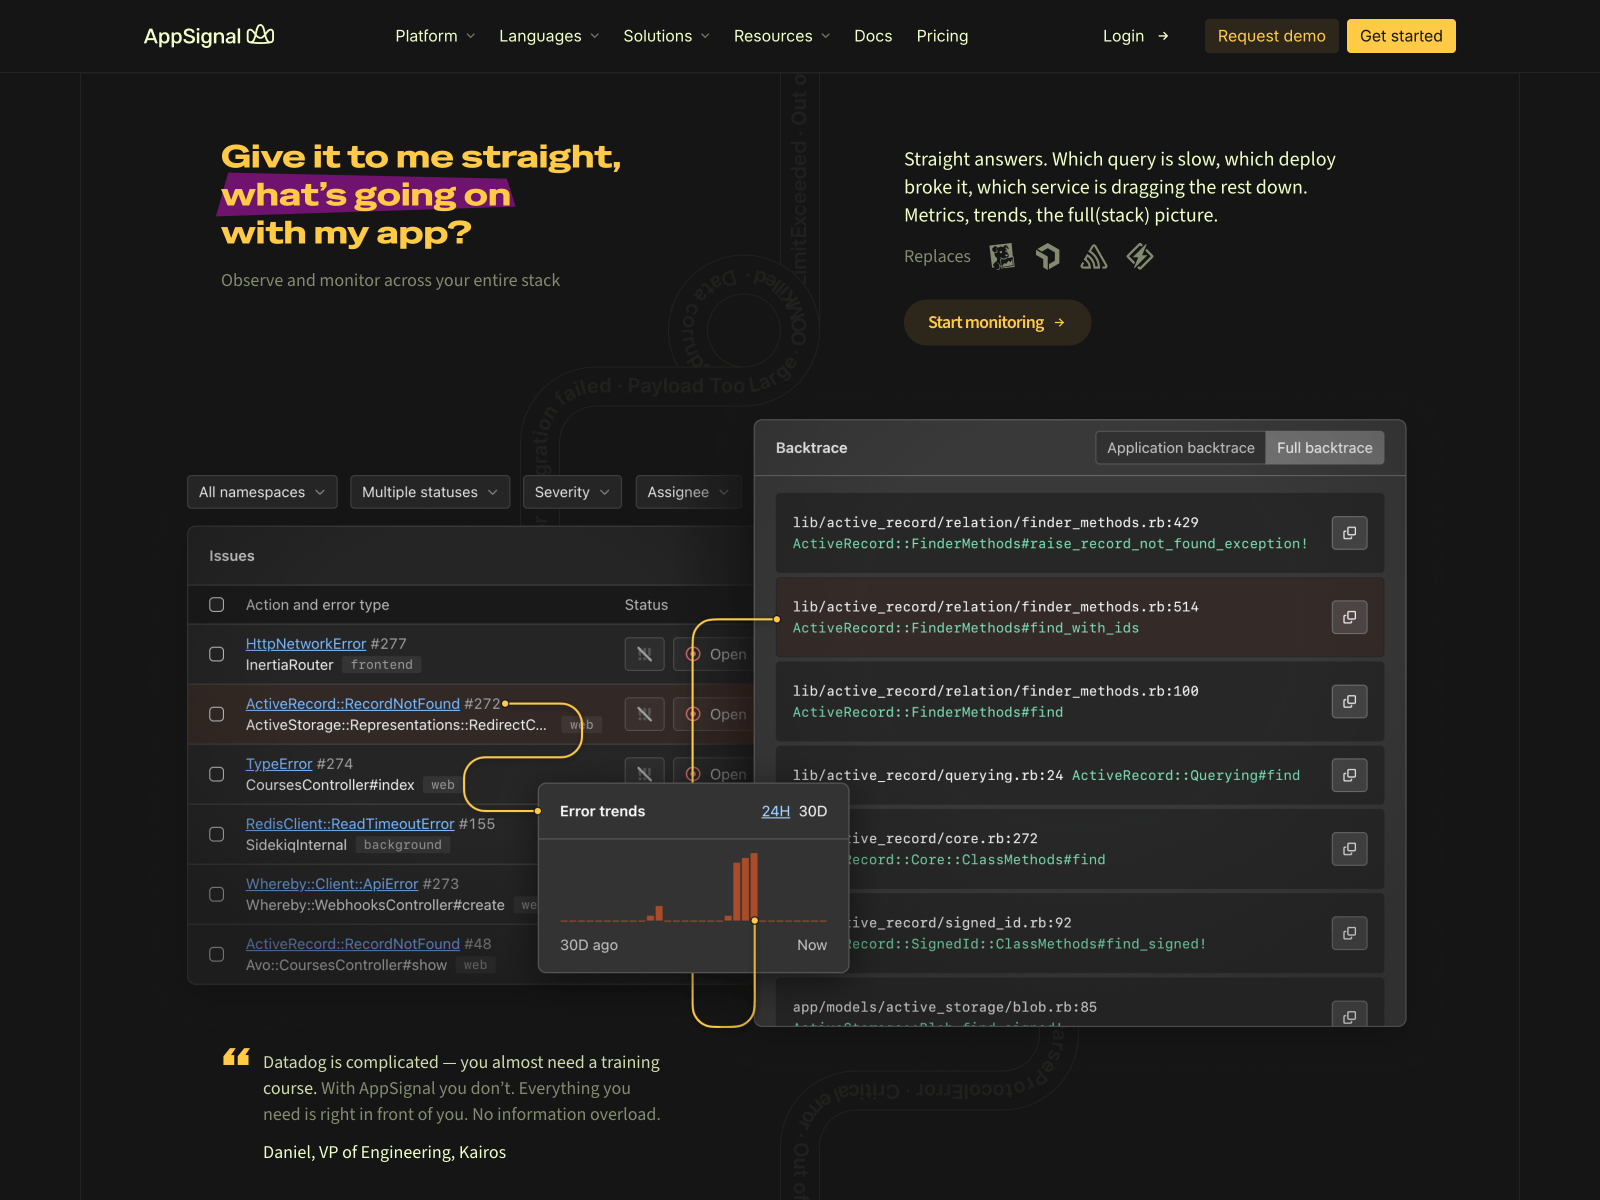Viewport: 1600px width, 1200px height.
Task: Click the fourth replaced-tool logo icon
Action: (x=1140, y=257)
